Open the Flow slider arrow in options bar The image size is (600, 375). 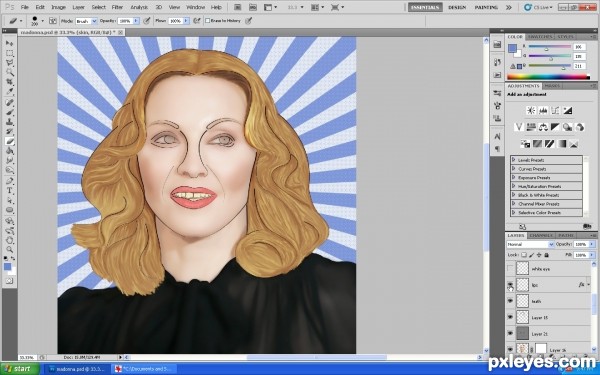186,21
